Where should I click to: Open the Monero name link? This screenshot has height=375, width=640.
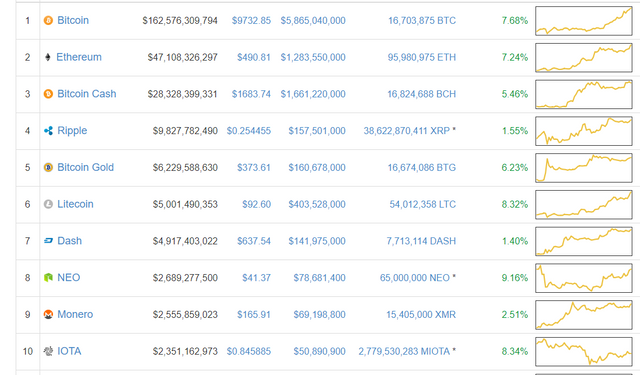point(75,314)
